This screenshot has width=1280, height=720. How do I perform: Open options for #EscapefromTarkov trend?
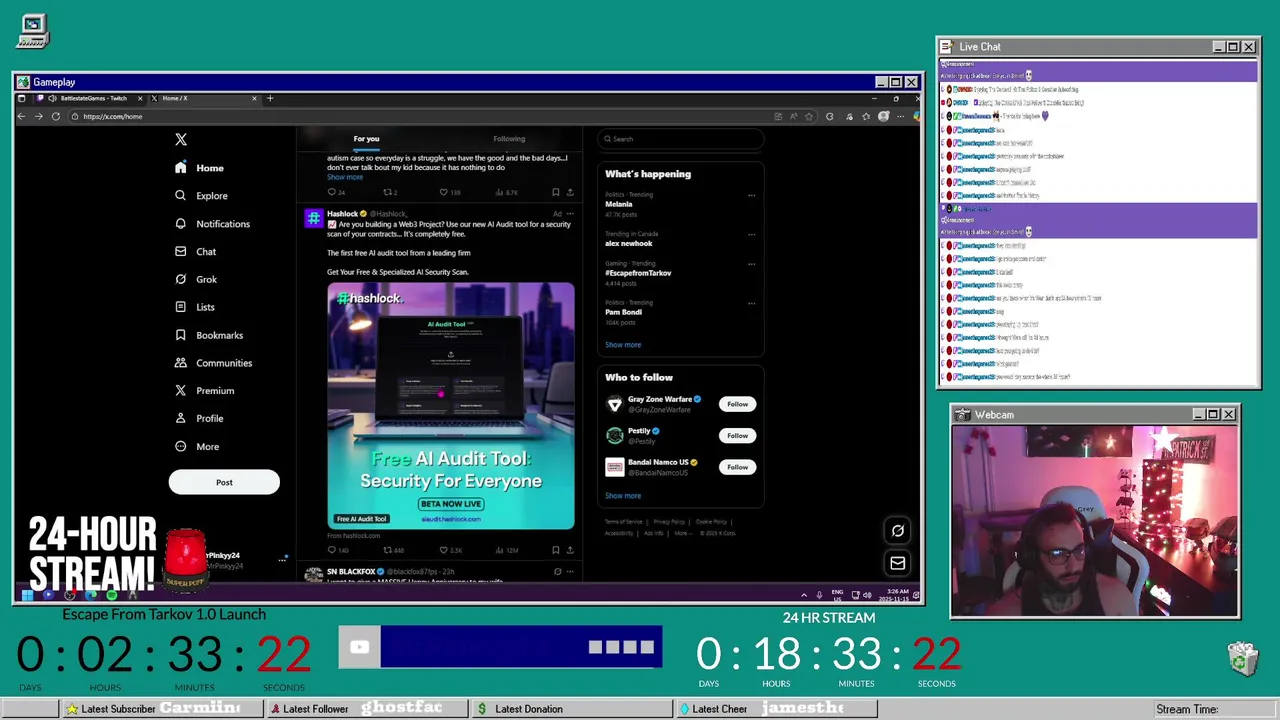tap(751, 265)
